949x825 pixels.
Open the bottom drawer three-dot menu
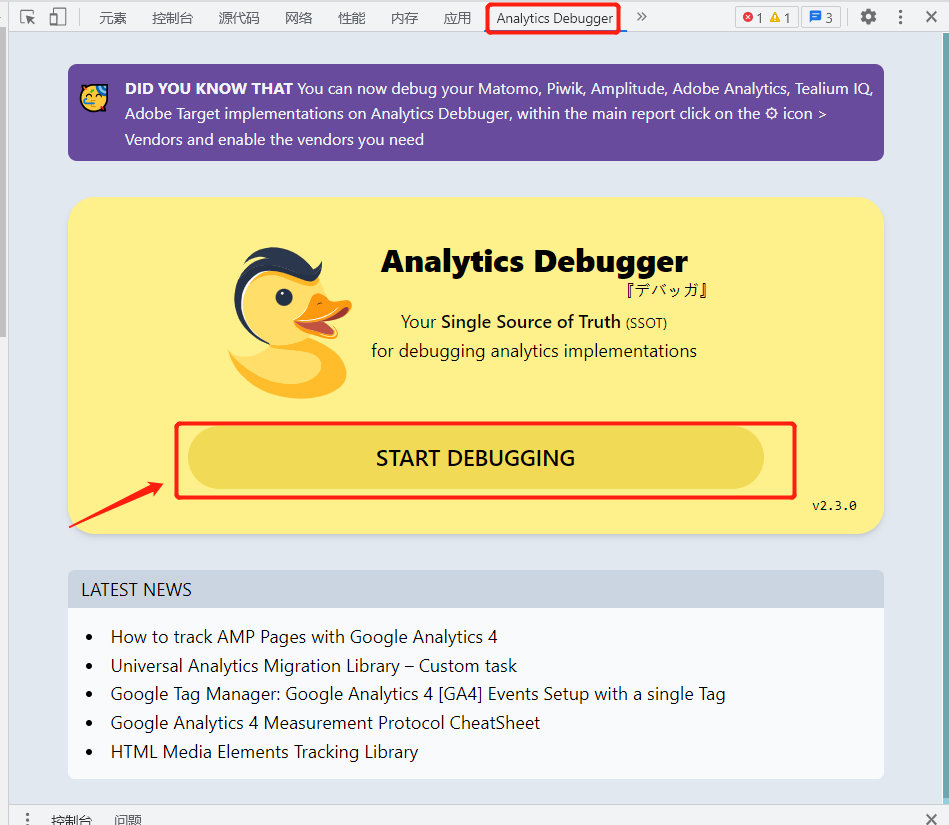click(28, 819)
